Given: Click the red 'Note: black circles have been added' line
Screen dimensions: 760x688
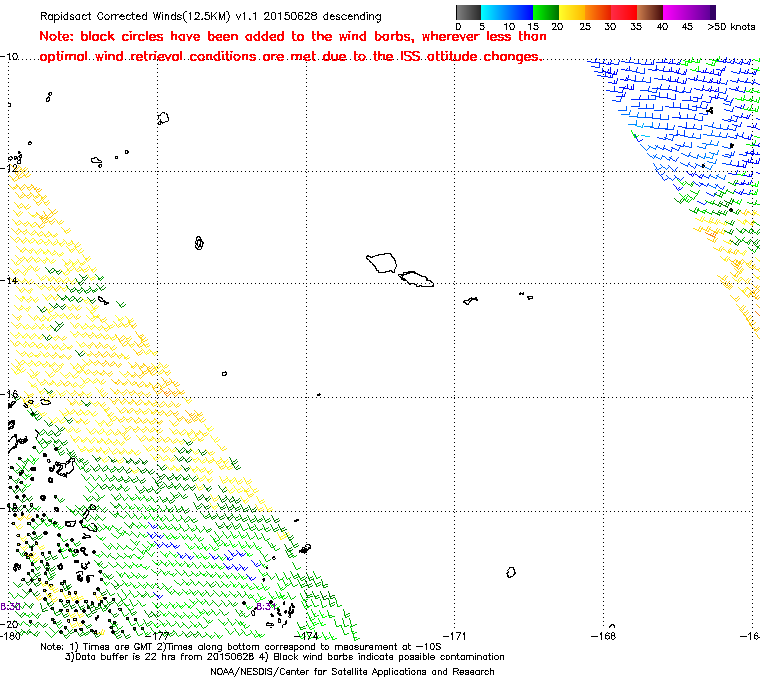Looking at the screenshot, I should coord(293,36).
